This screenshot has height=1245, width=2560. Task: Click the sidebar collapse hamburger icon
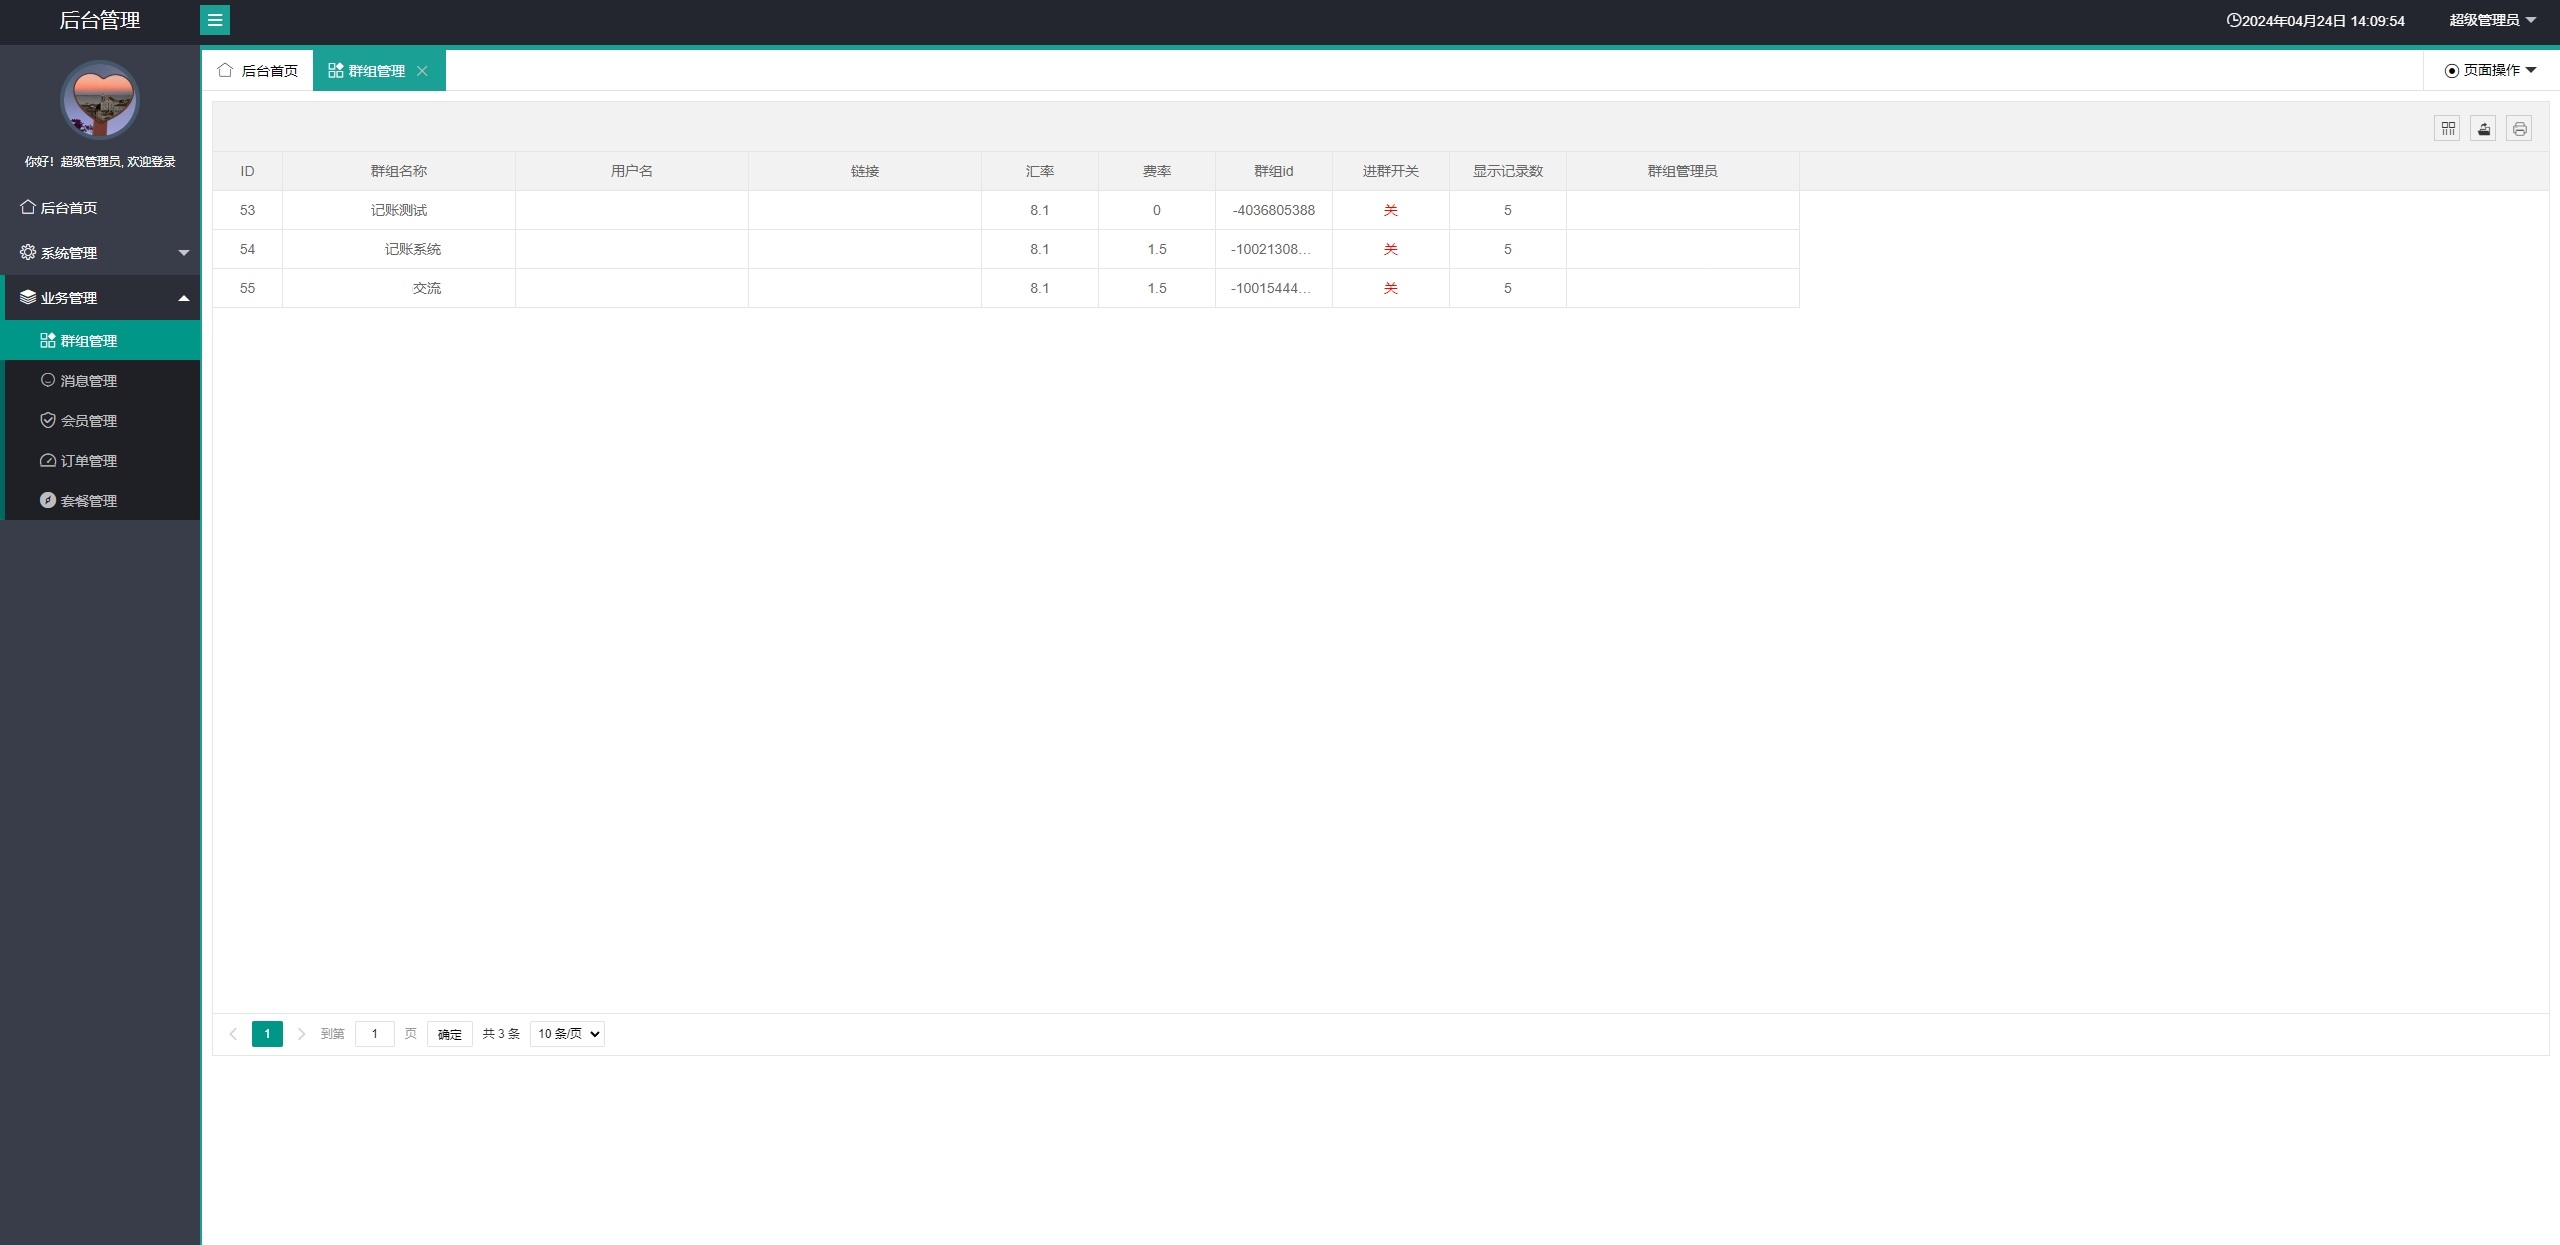click(x=215, y=20)
